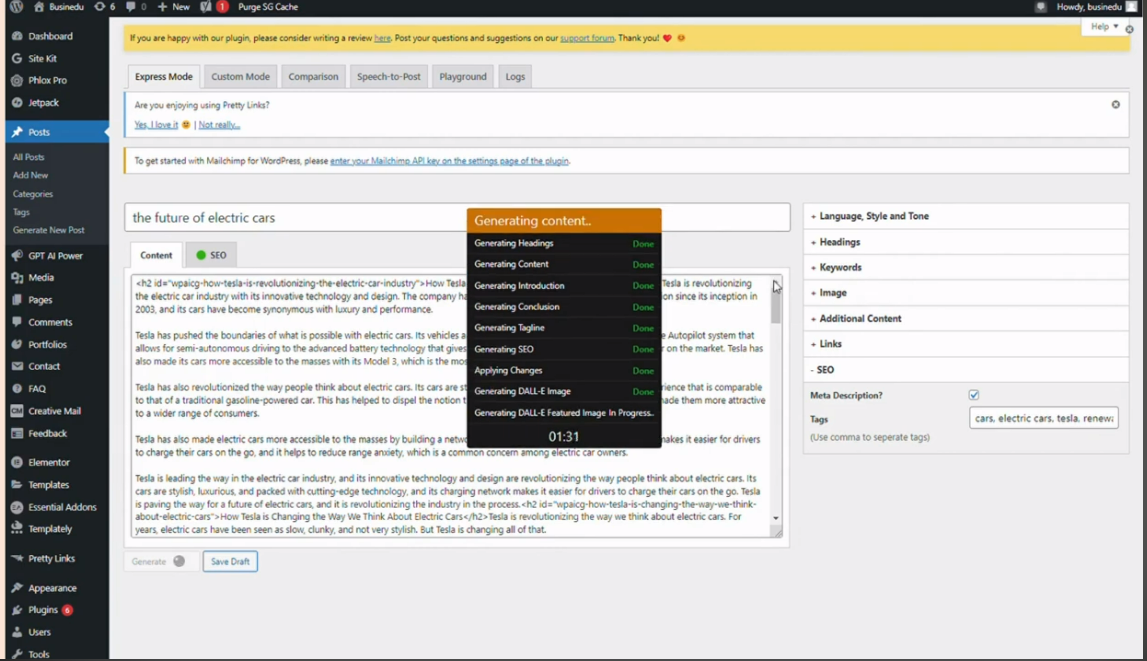This screenshot has width=1147, height=661.
Task: Click the comments bubble in admin bar
Action: click(x=135, y=7)
